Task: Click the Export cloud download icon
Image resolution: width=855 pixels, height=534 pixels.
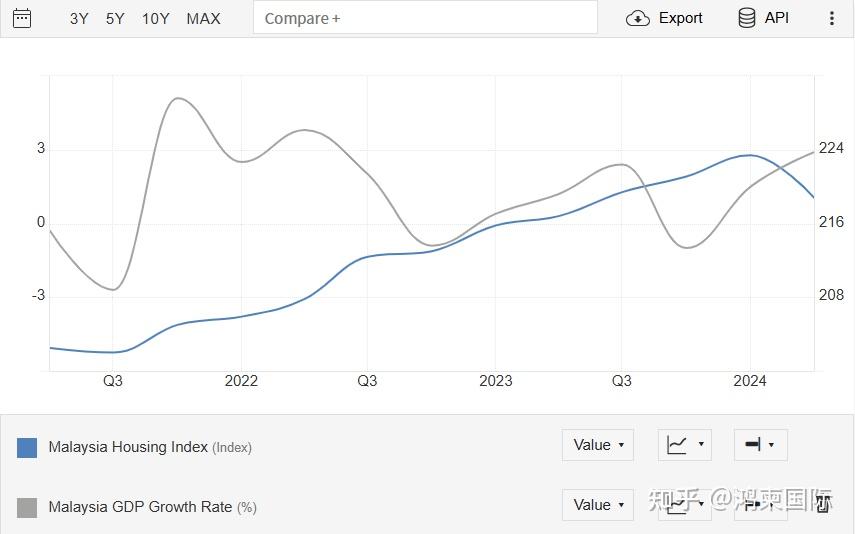Action: click(x=637, y=18)
